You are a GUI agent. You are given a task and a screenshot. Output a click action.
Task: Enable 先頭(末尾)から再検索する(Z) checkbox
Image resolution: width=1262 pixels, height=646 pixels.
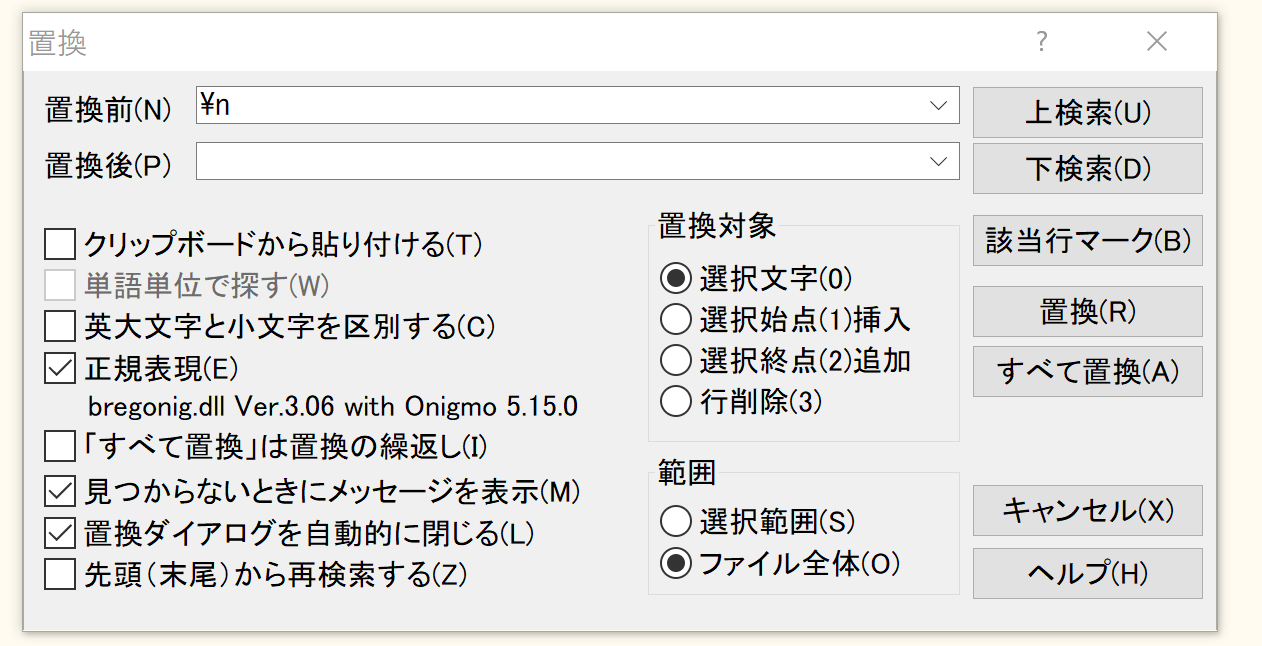tap(61, 574)
